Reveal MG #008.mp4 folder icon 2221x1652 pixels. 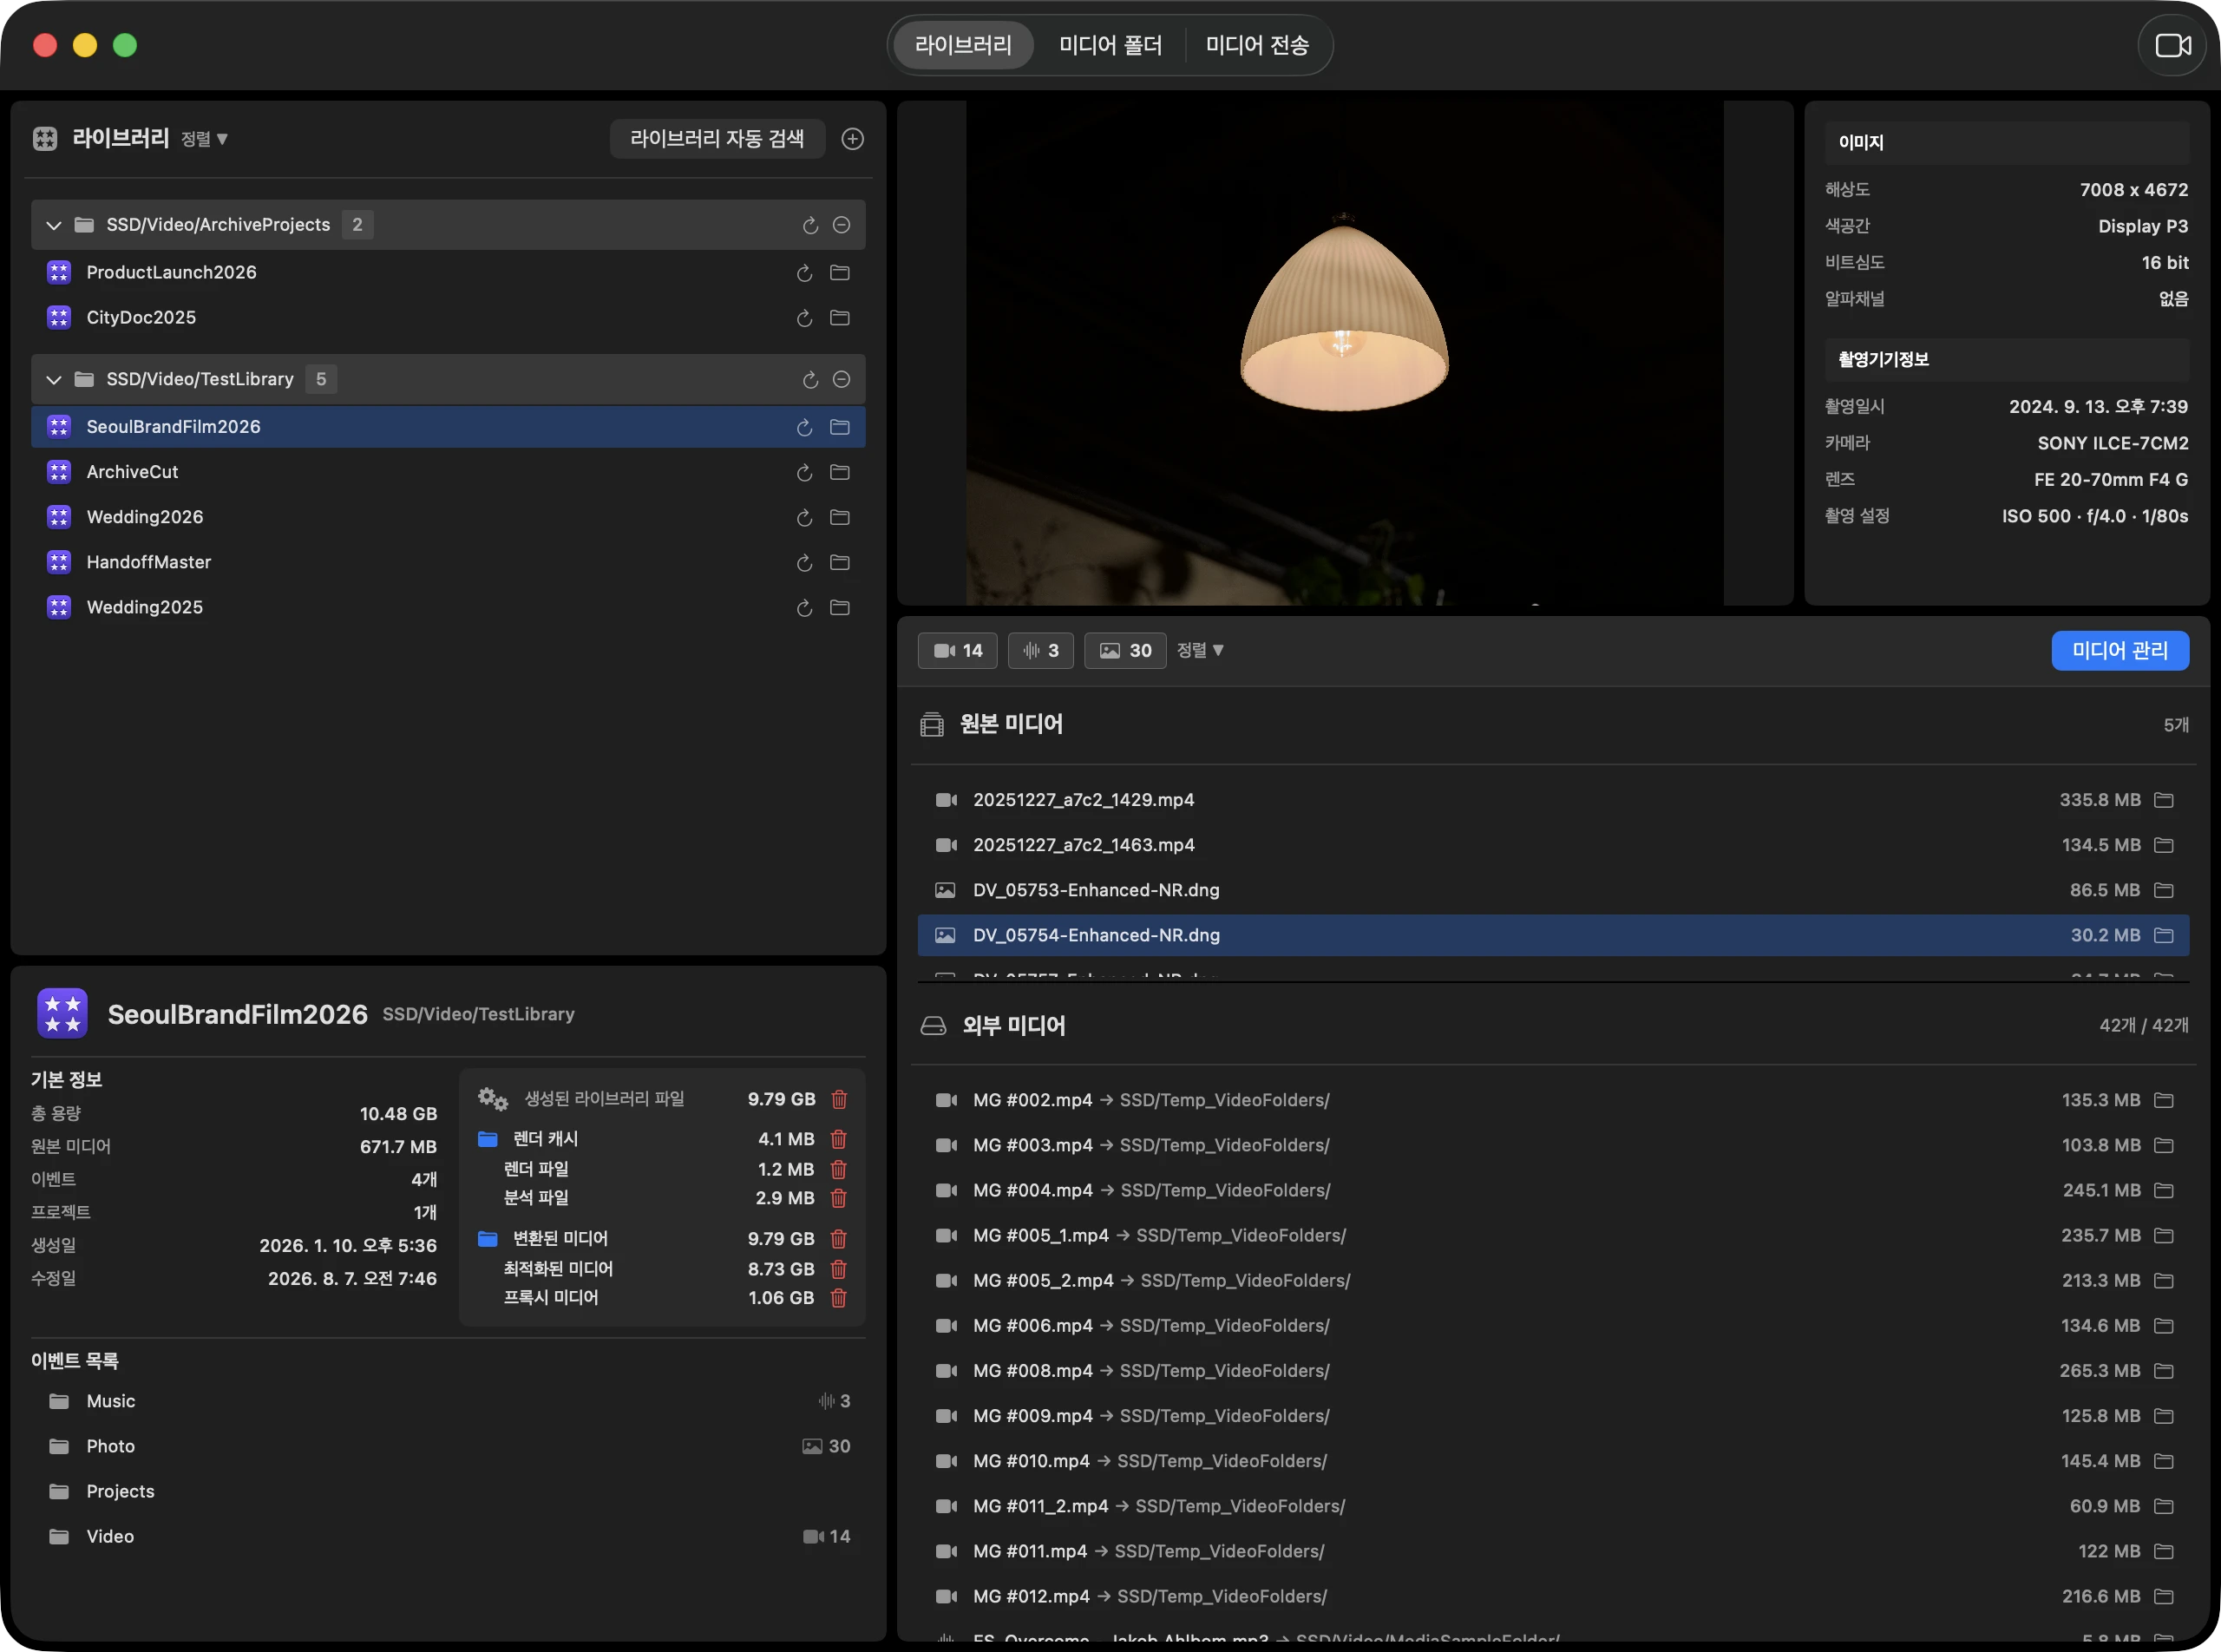point(2164,1371)
